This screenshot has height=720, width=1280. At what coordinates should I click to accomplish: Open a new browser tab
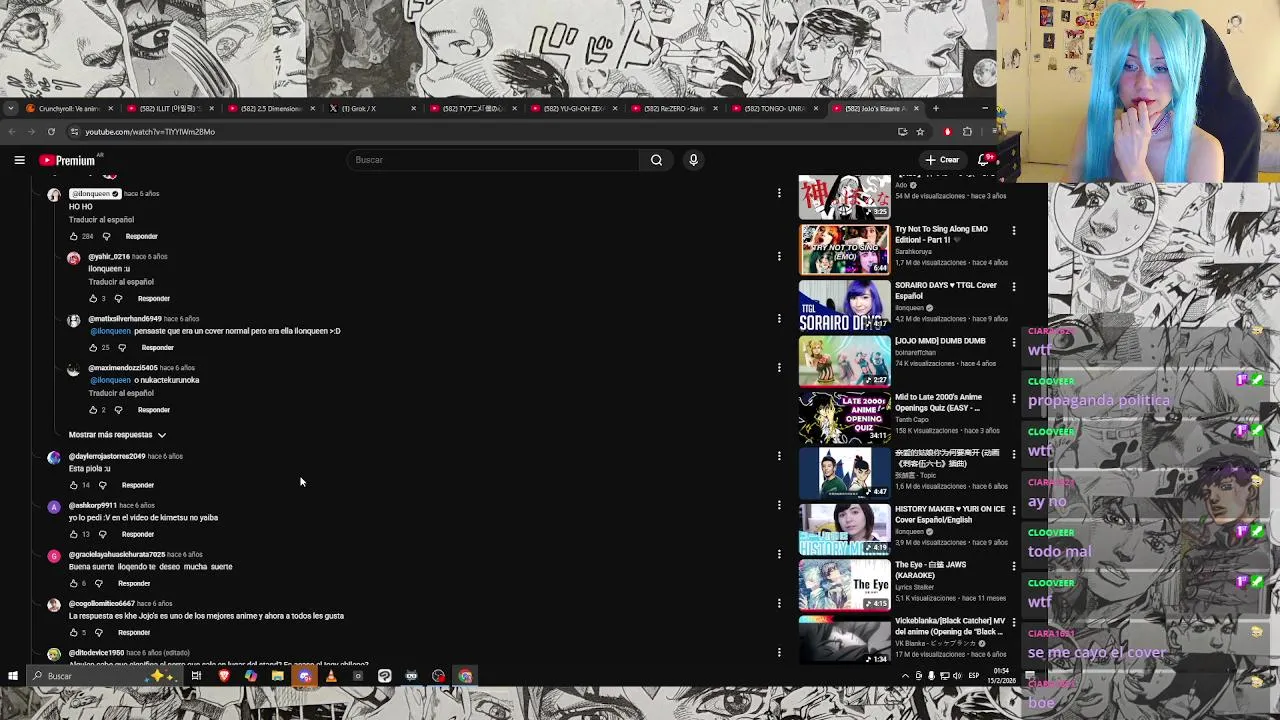pyautogui.click(x=935, y=108)
